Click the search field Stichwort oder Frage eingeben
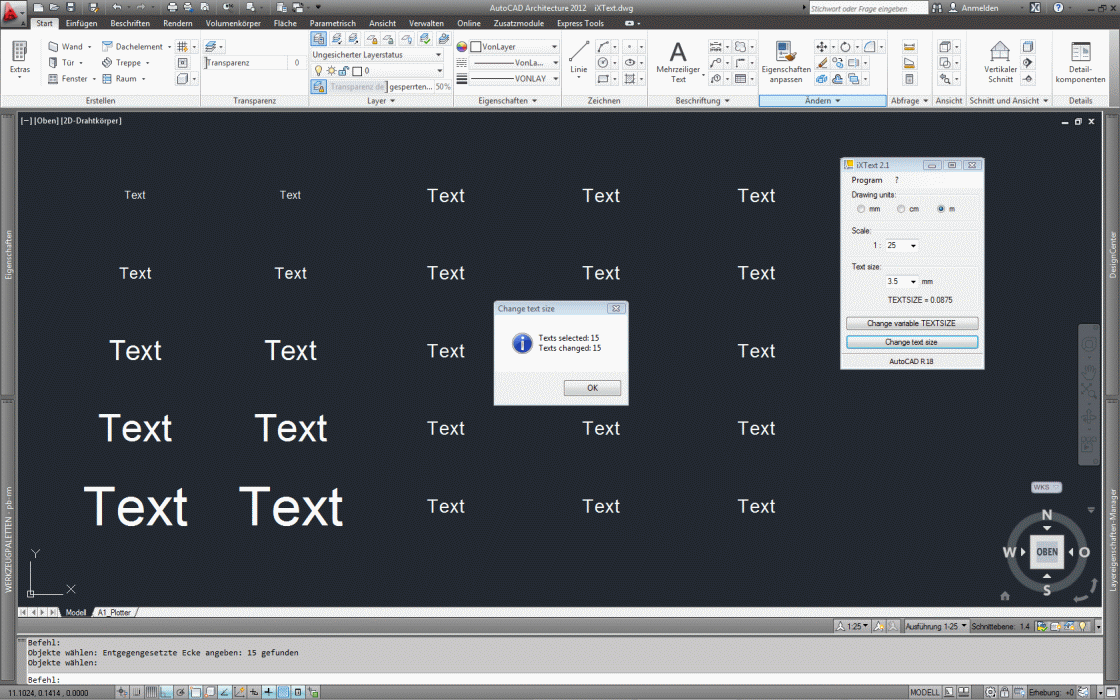 click(x=868, y=8)
